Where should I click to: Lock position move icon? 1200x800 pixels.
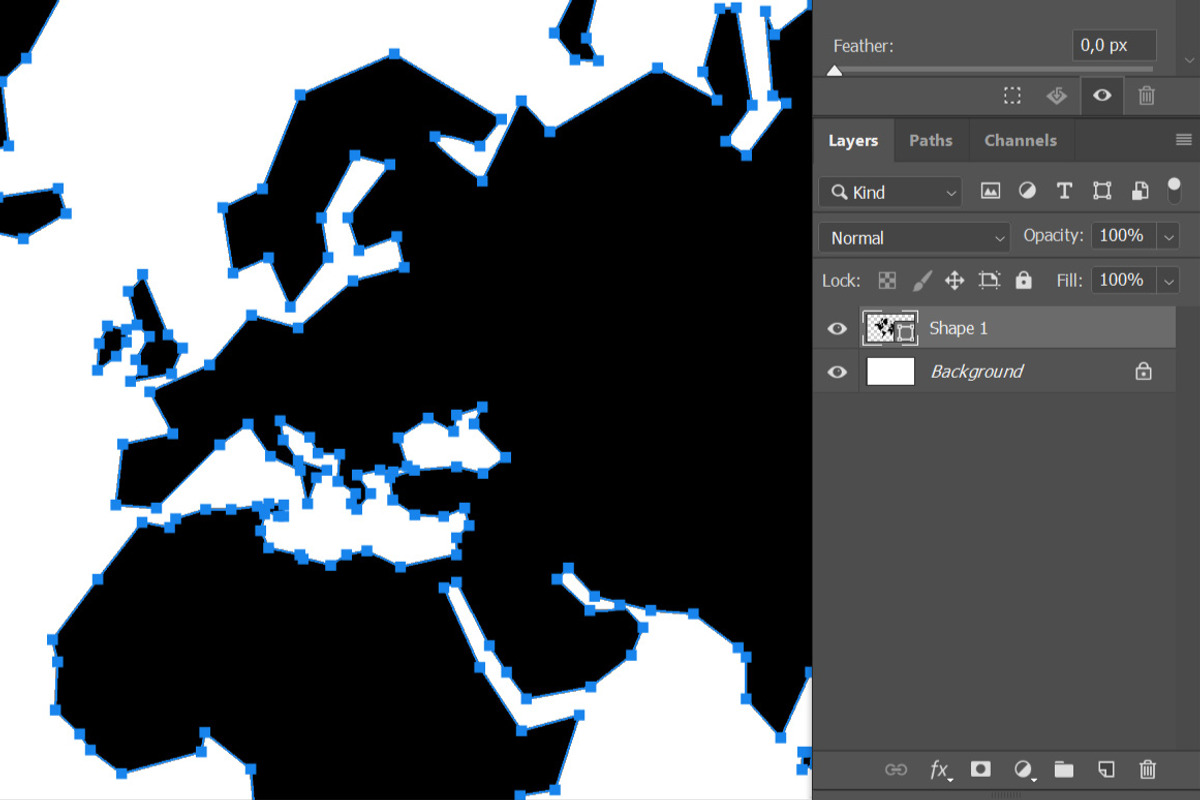click(955, 281)
